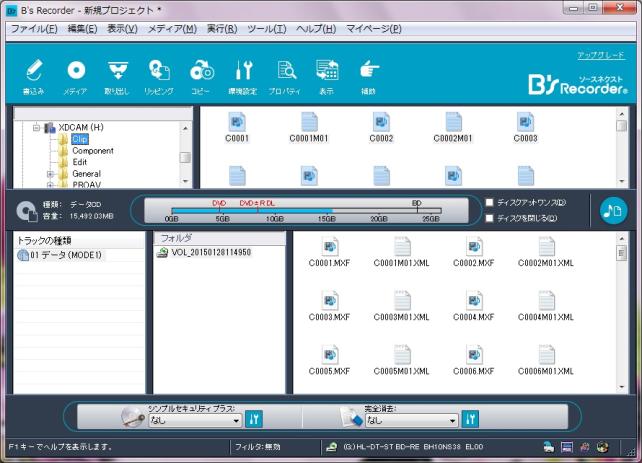This screenshot has width=642, height=463.
Task: Select the C0002 clip file icon
Action: pos(381,127)
